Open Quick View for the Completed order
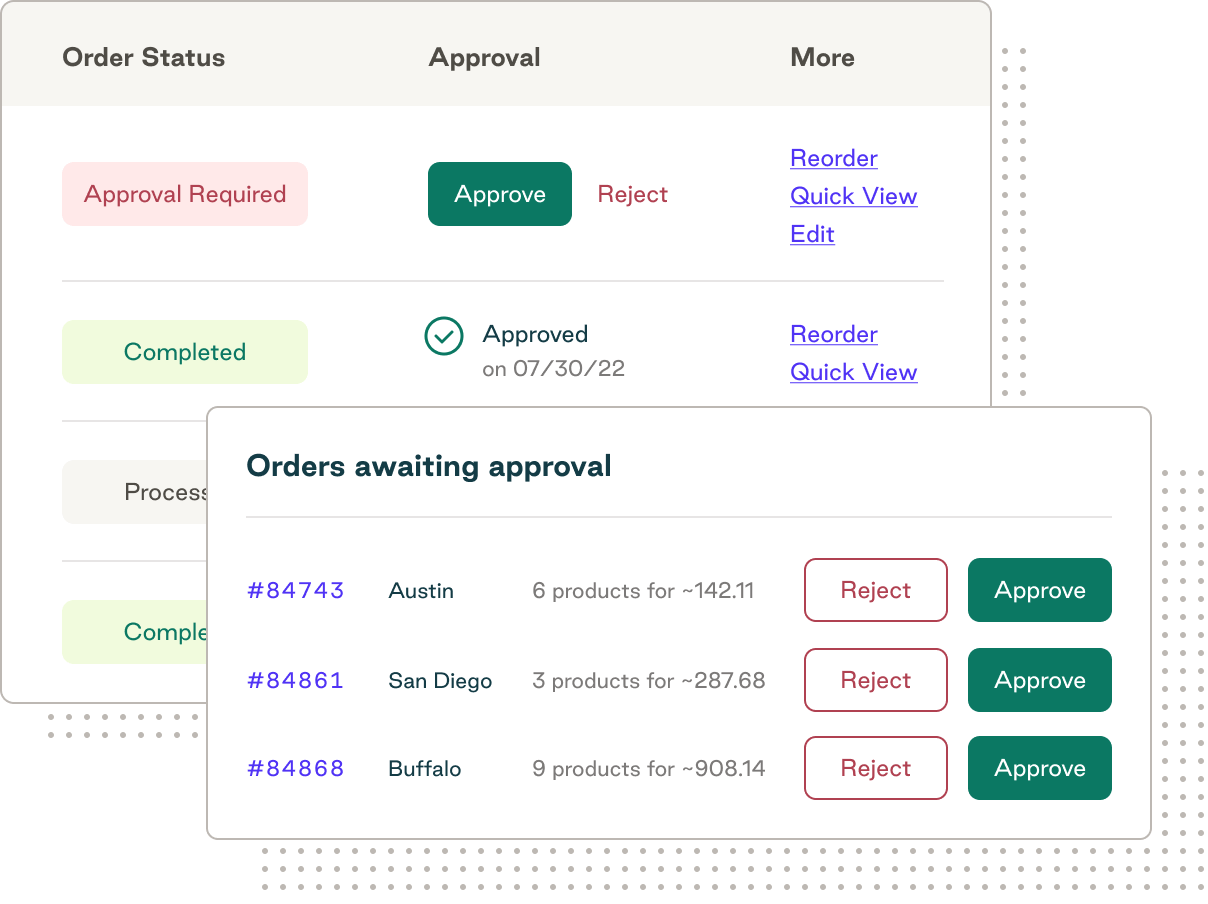Screen dimensions: 1208x904 pos(853,372)
